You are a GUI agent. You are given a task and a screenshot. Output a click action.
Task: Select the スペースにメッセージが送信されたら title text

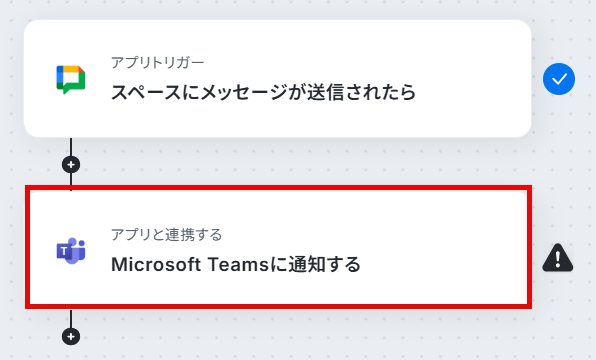click(263, 92)
